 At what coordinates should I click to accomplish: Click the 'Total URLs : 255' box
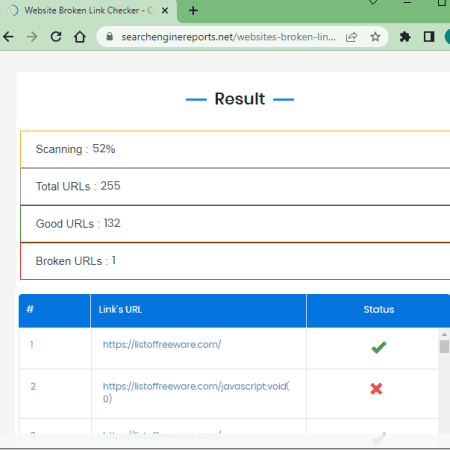235,186
